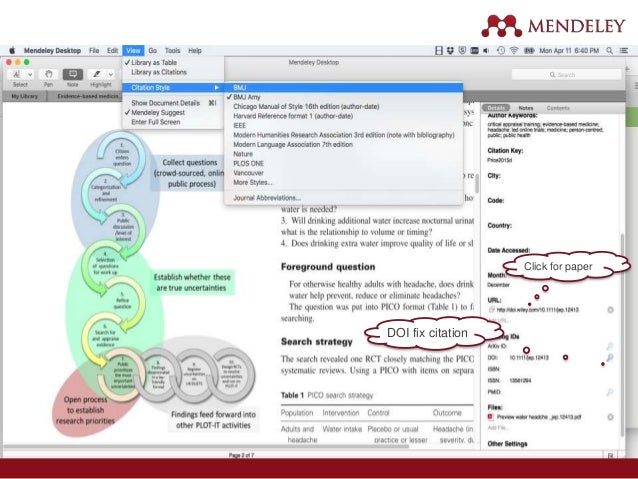The image size is (638, 479).
Task: Switch to Evidence-based medicine document tab
Action: point(89,96)
